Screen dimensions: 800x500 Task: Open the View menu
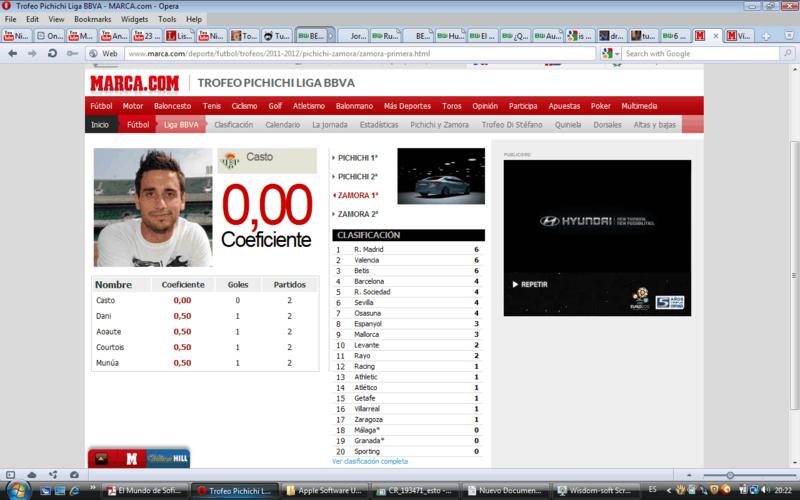[x=56, y=19]
